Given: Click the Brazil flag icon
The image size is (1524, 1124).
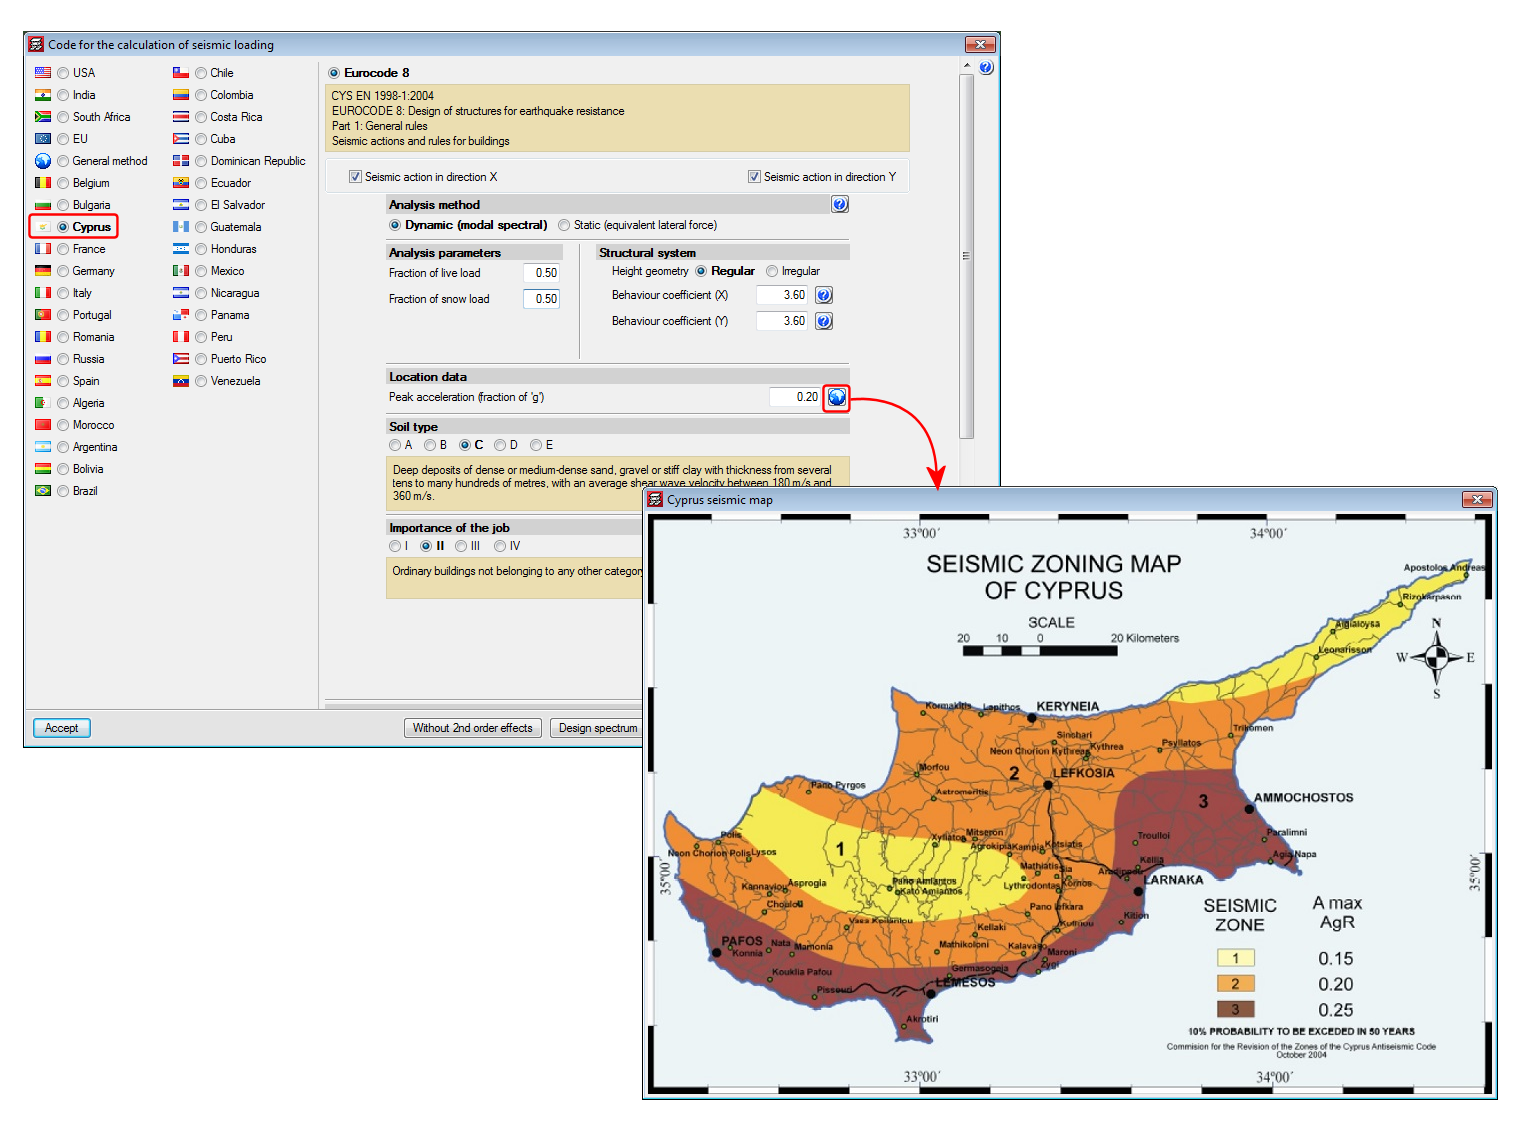Looking at the screenshot, I should point(43,491).
